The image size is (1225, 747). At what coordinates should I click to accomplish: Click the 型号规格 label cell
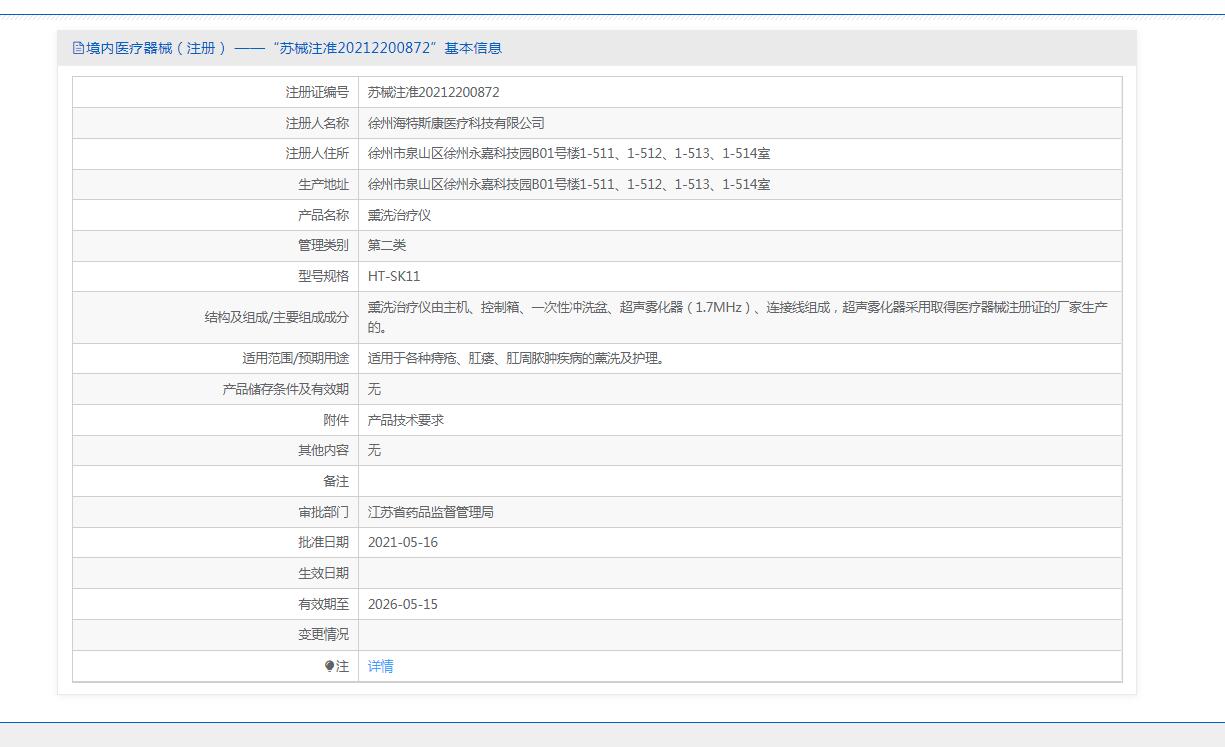tap(215, 277)
